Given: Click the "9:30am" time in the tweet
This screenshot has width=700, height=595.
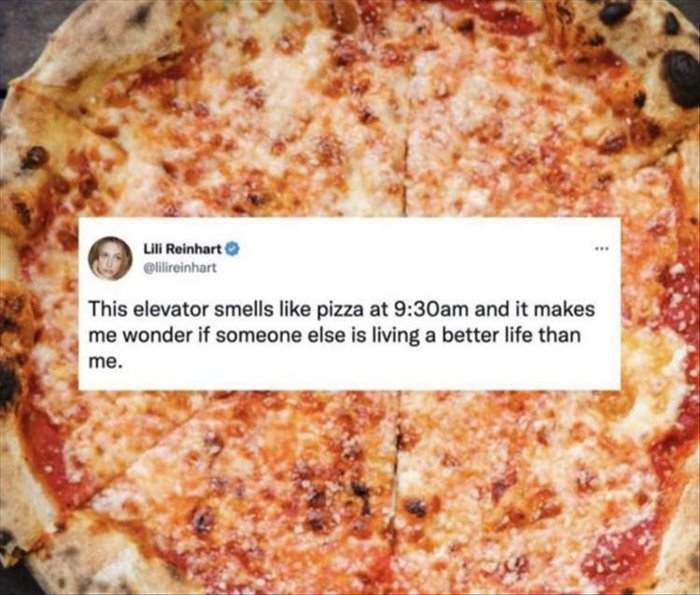Looking at the screenshot, I should coord(432,310).
